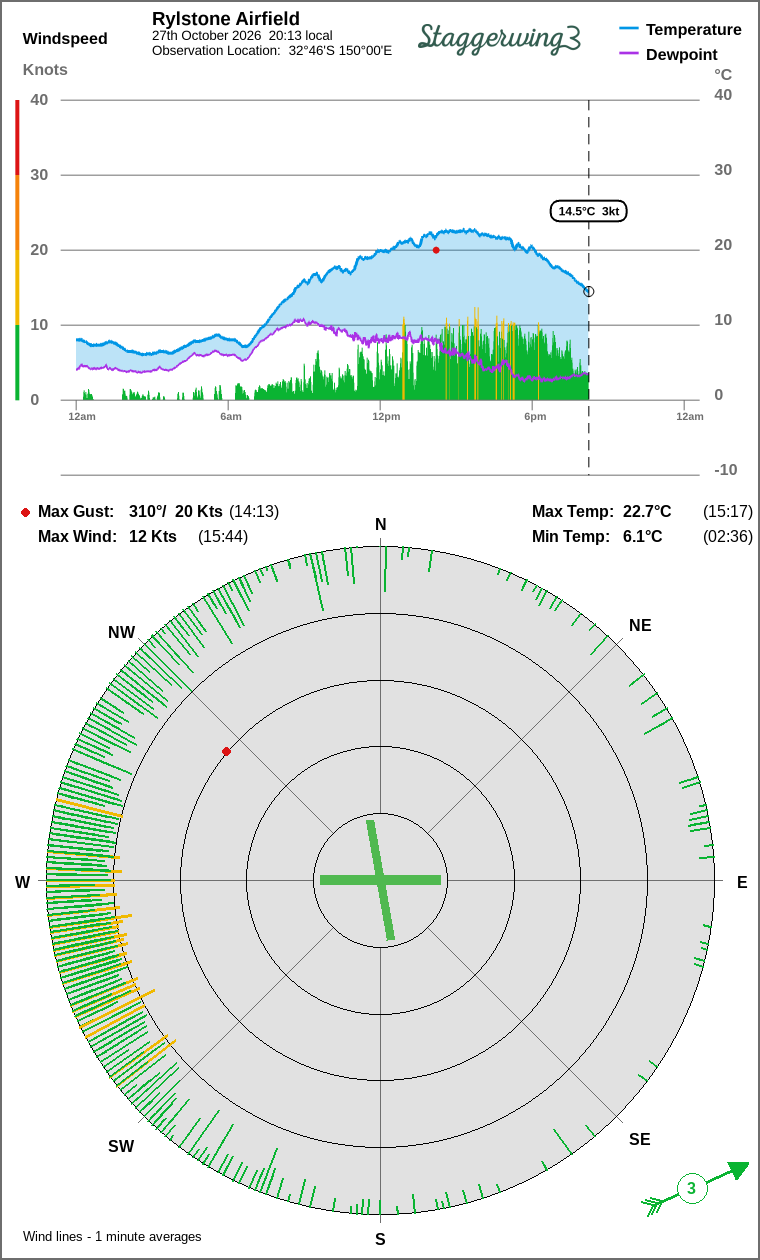The width and height of the screenshot is (760, 1260).
Task: Click the Max Temp value 22.7°C
Action: click(647, 511)
